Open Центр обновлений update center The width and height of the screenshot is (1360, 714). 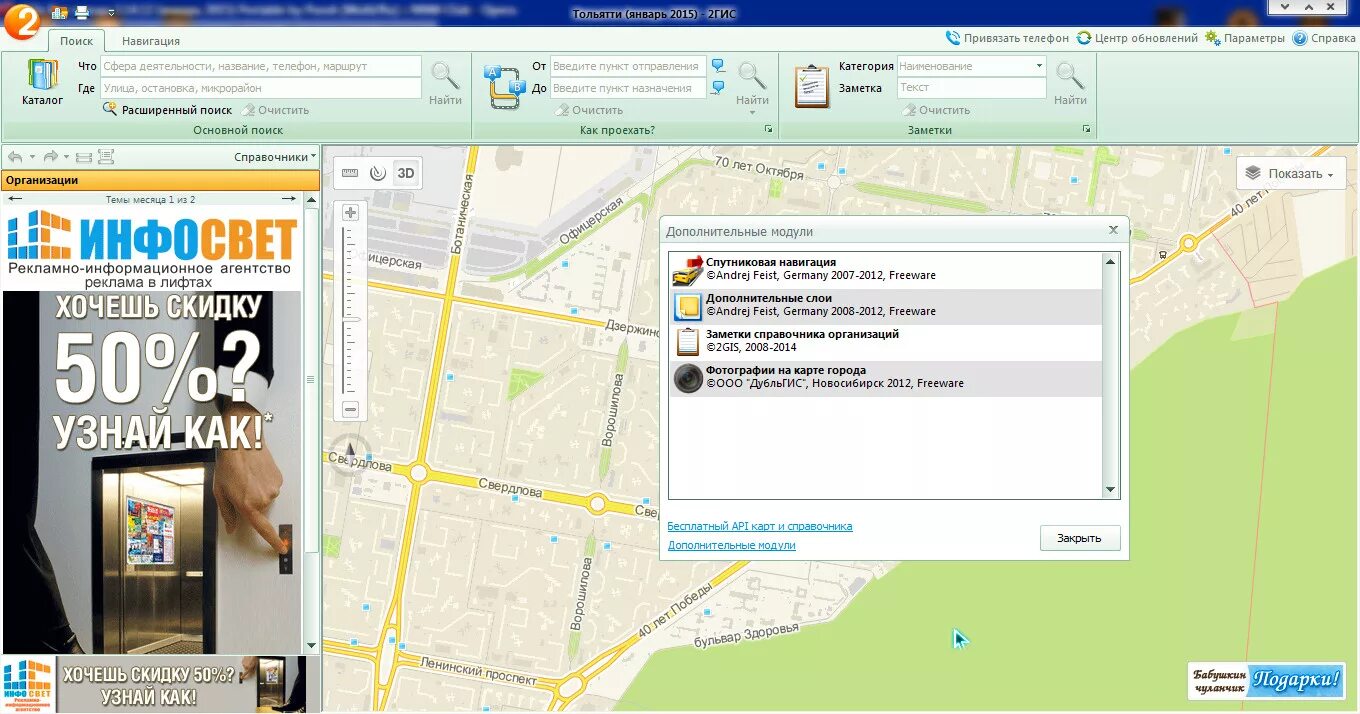point(1137,38)
